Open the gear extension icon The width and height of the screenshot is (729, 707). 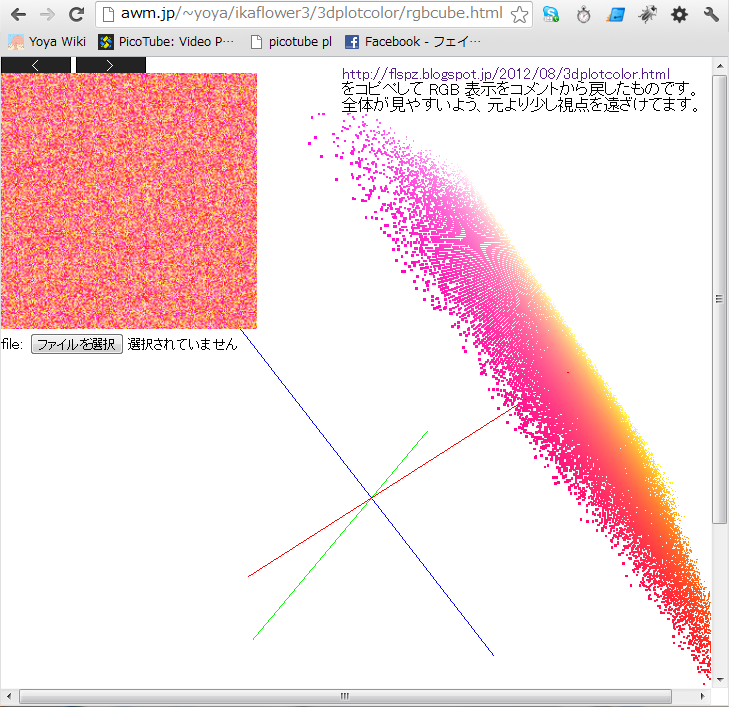point(679,15)
